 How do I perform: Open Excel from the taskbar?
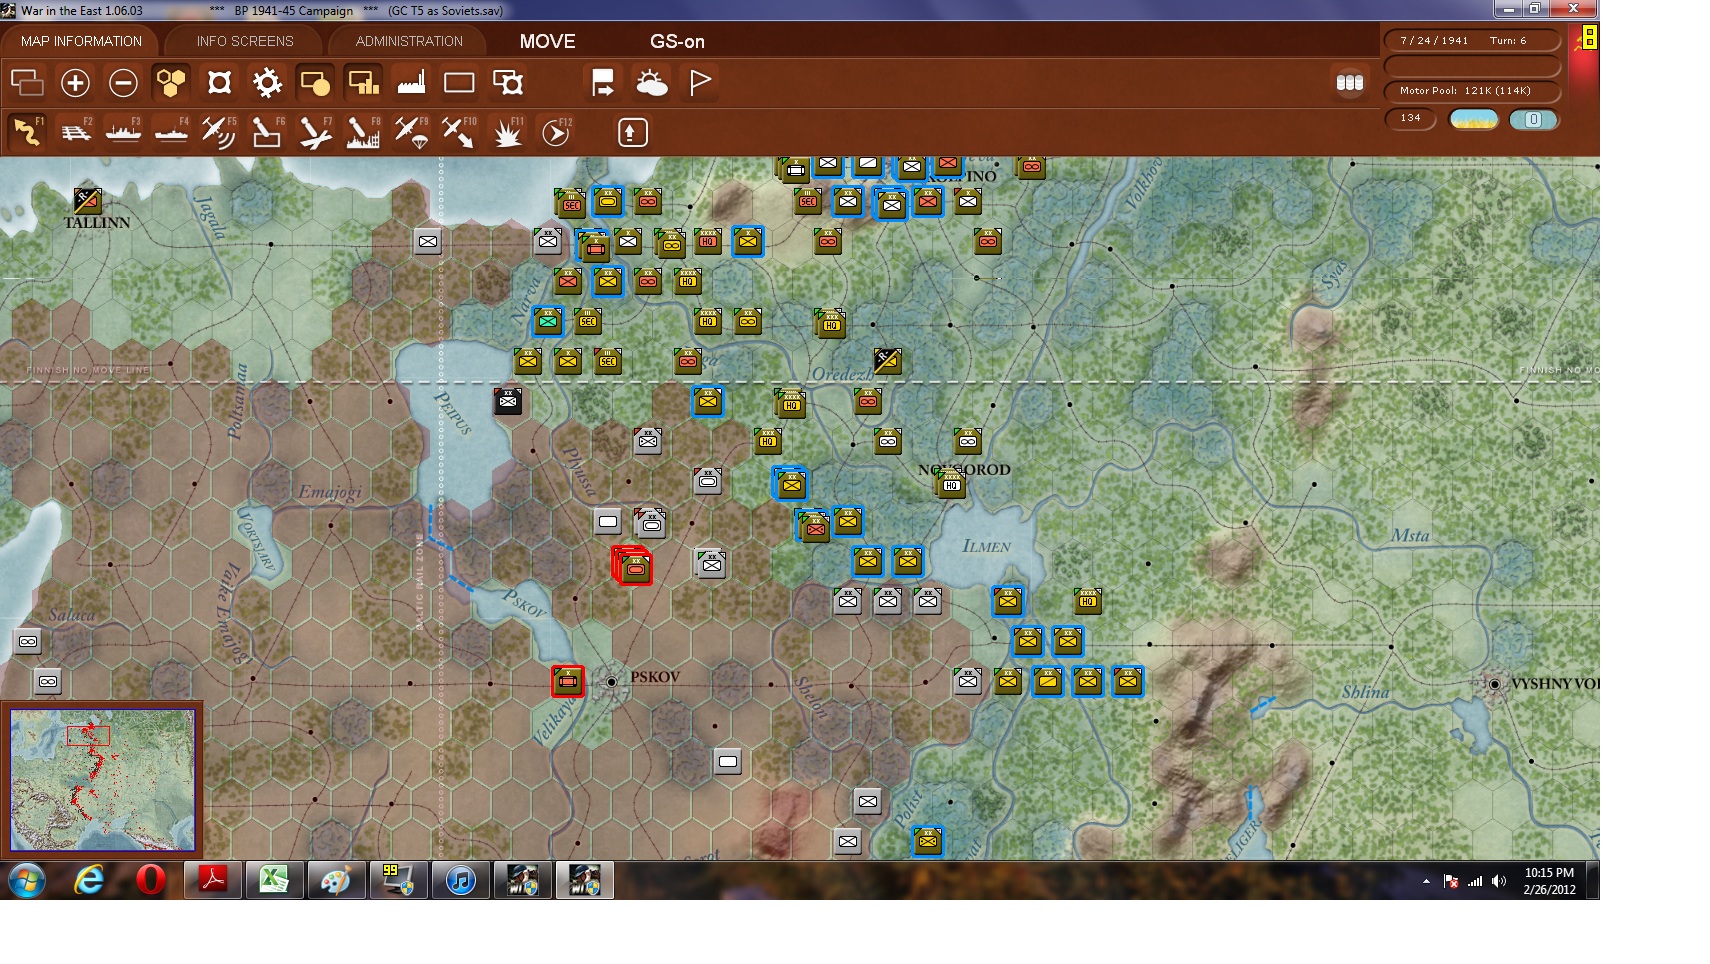click(x=274, y=881)
